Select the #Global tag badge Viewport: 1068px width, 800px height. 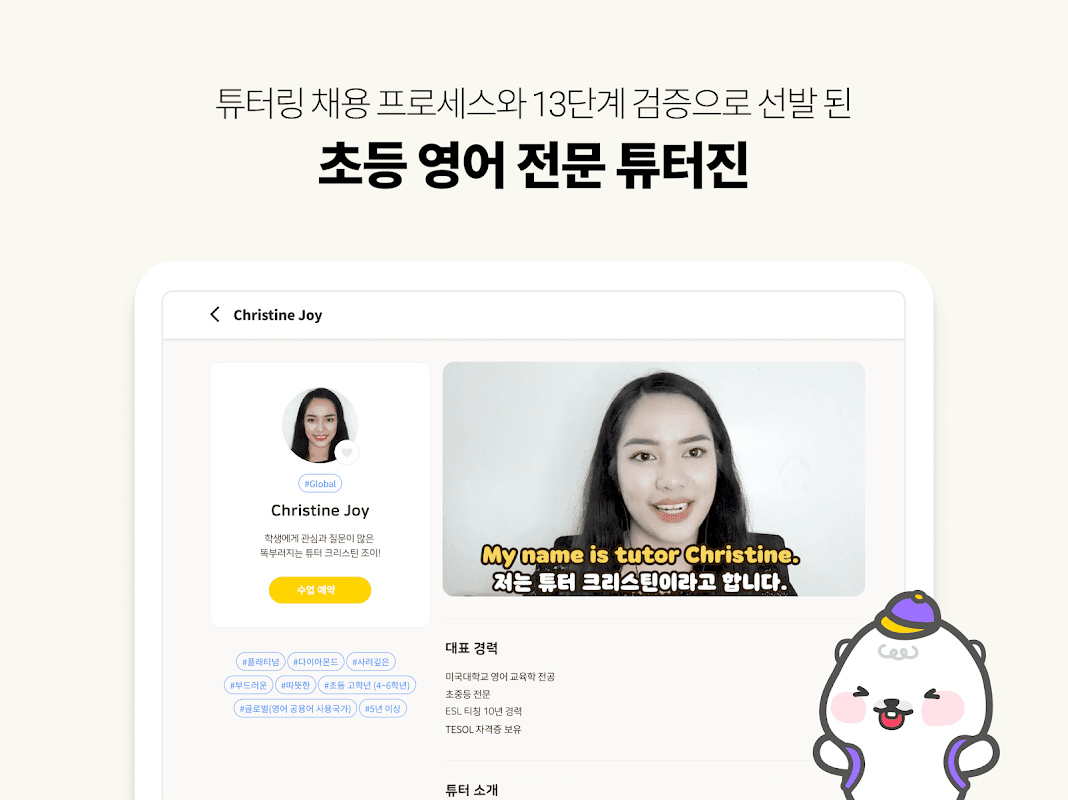[320, 483]
